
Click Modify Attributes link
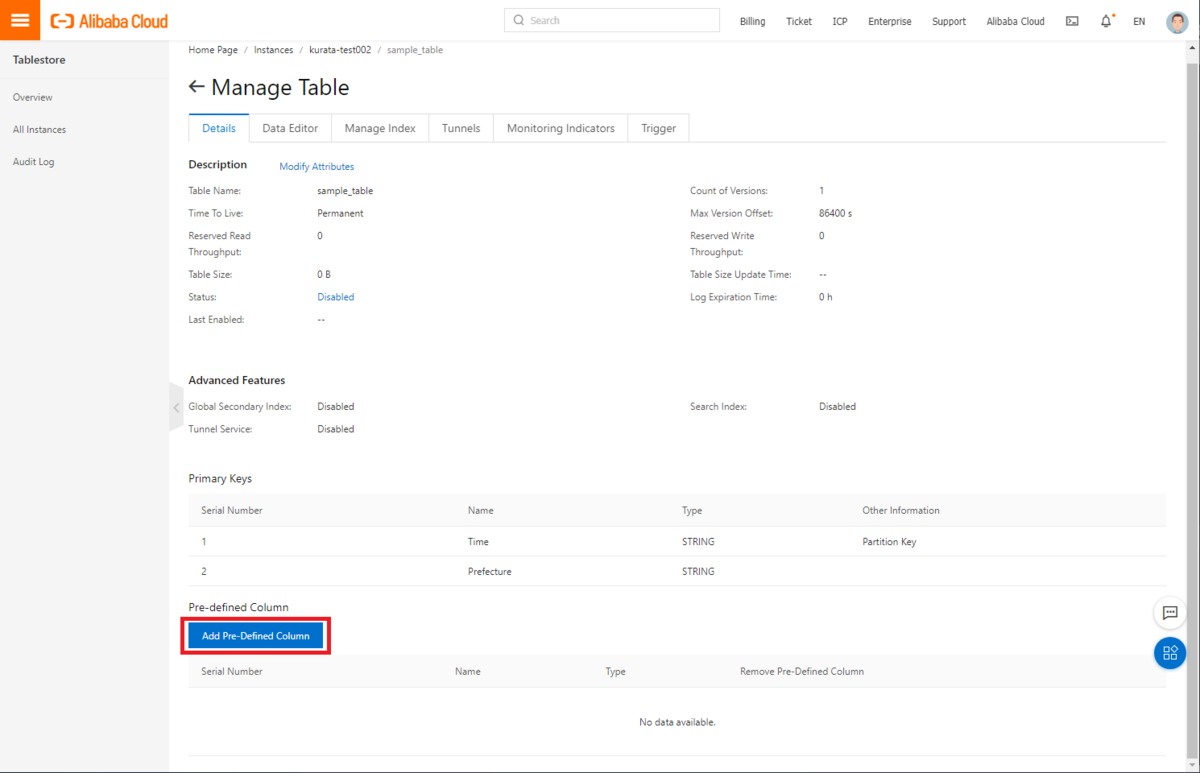[x=316, y=166]
